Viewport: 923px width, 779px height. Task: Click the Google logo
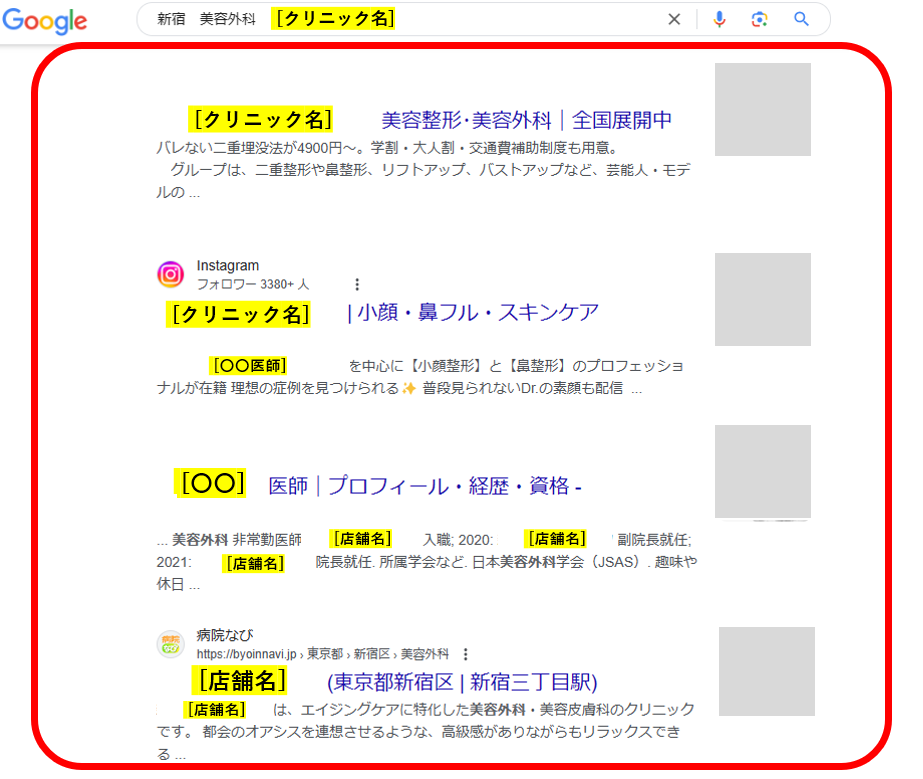[x=45, y=20]
